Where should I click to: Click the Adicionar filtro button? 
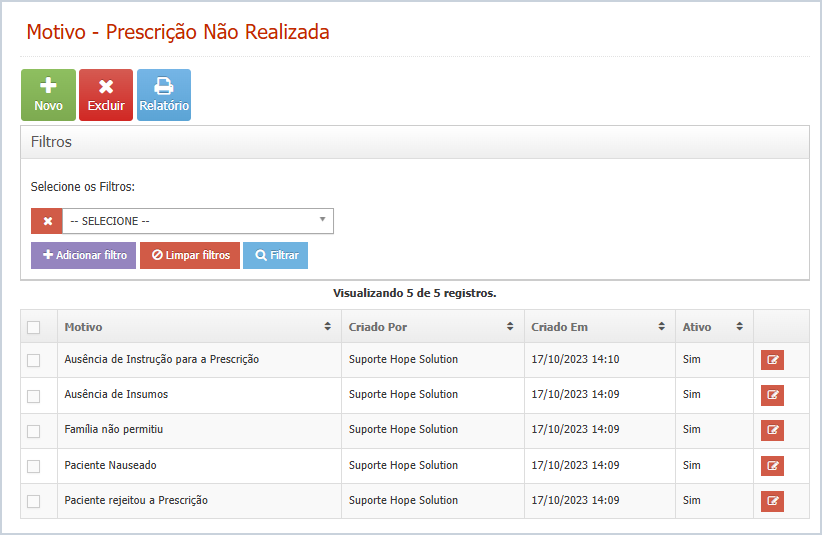[83, 255]
